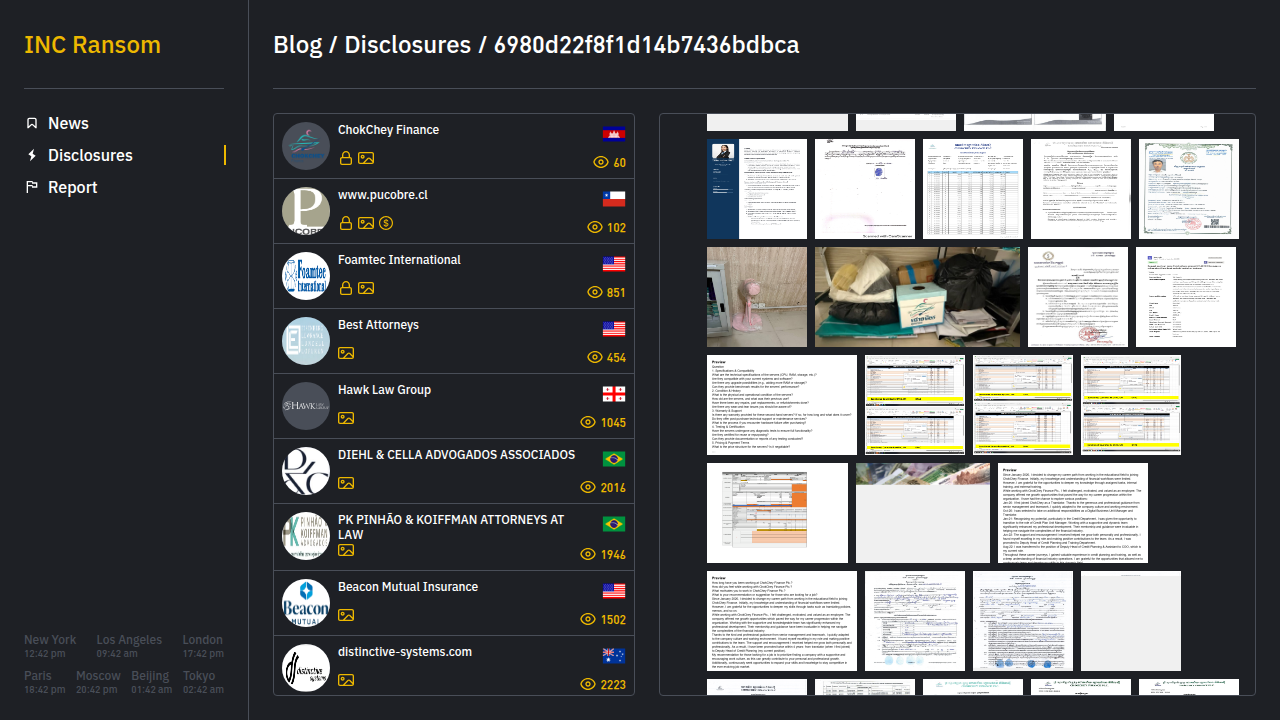
Task: Click the lightning icon beside Disclosures
Action: 32,155
